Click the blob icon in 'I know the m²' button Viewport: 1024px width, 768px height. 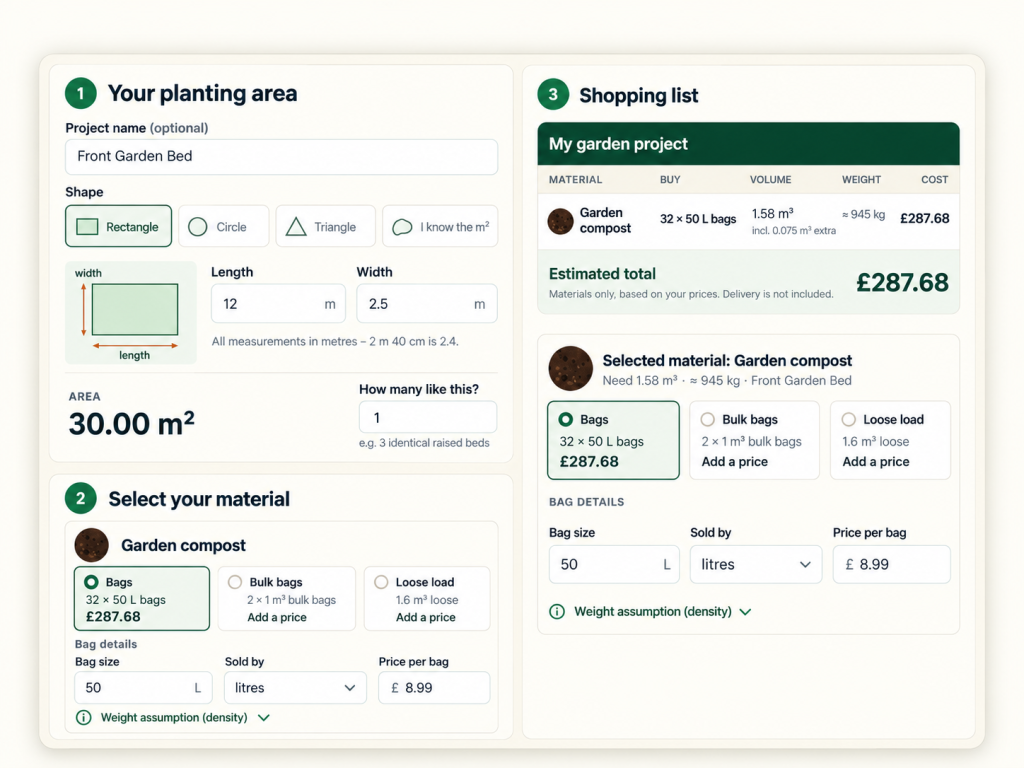[x=402, y=227]
